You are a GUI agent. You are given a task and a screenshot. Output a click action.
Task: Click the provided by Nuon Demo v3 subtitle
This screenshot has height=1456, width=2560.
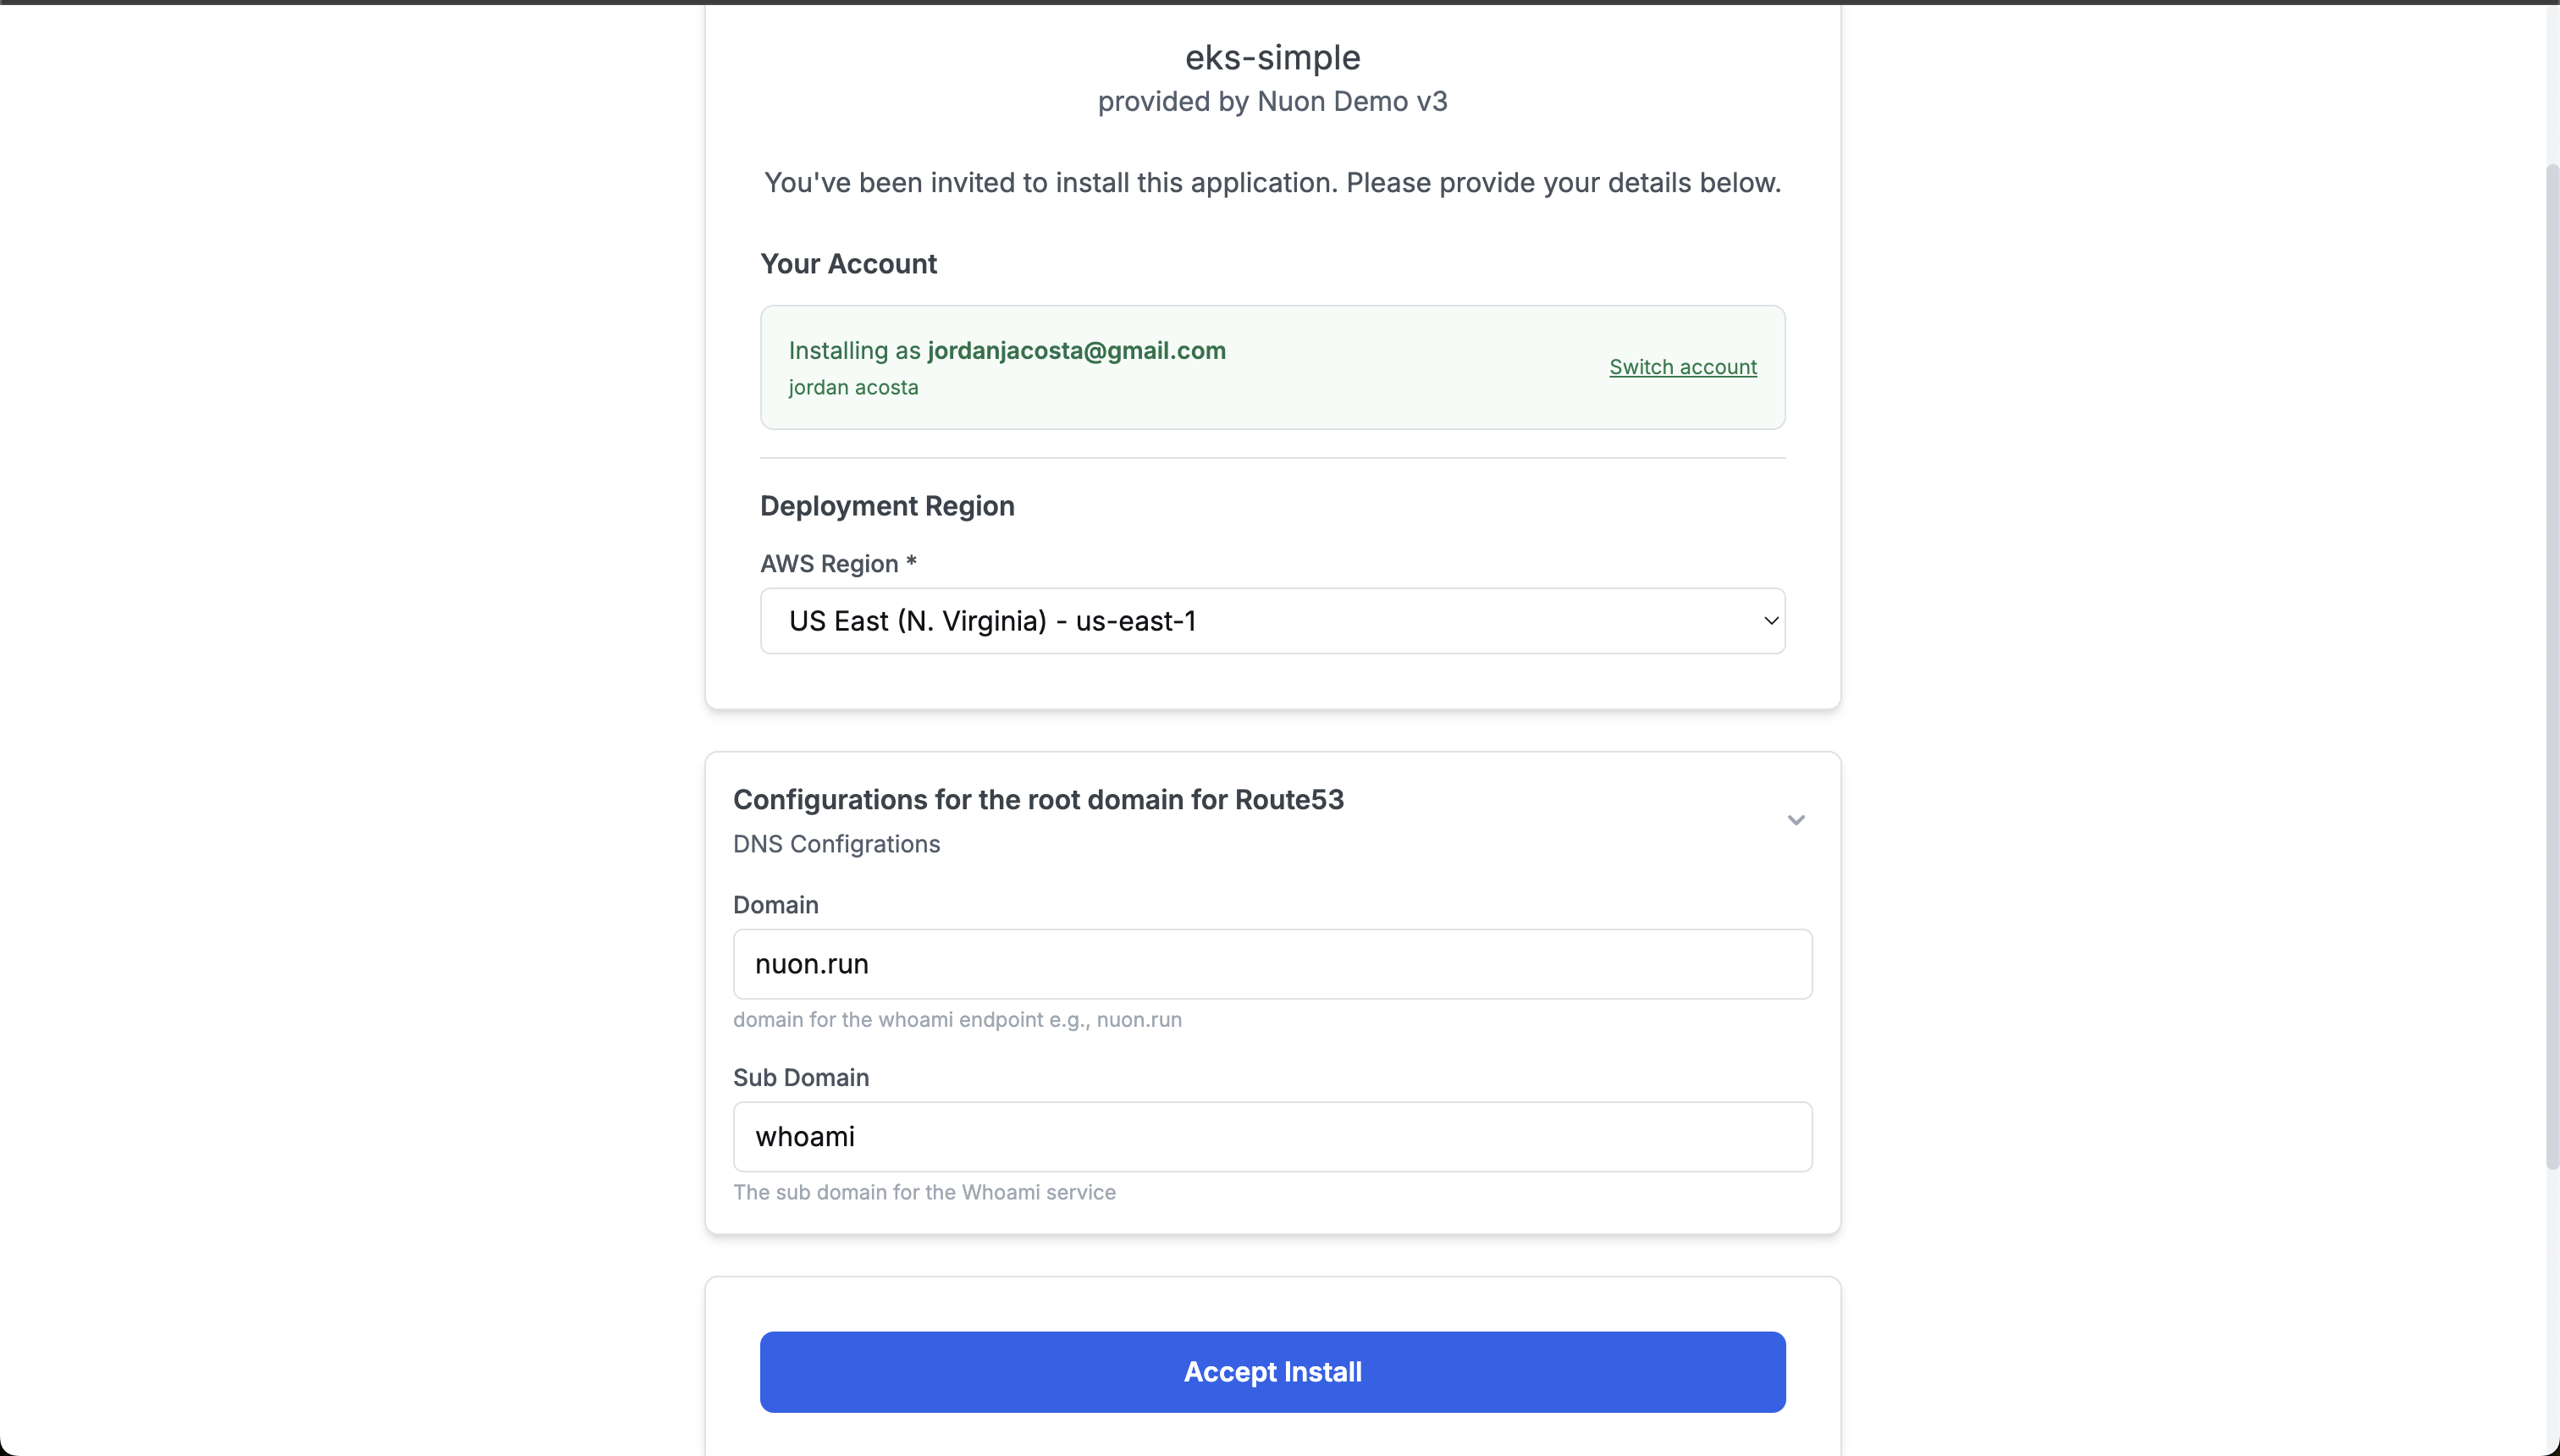1271,101
